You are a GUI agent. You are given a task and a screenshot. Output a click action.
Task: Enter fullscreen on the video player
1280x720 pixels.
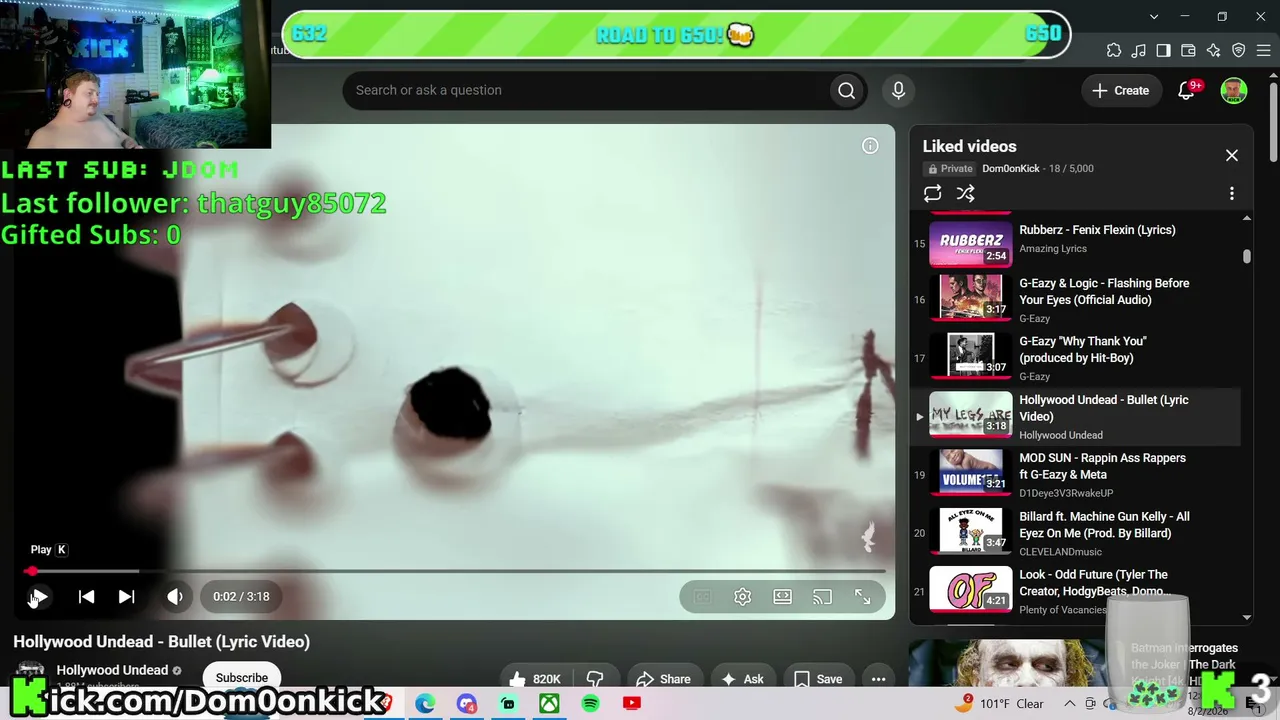click(862, 597)
